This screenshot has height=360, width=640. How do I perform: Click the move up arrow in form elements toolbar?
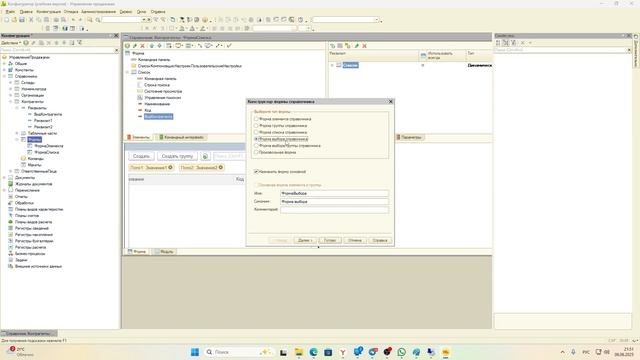click(152, 46)
